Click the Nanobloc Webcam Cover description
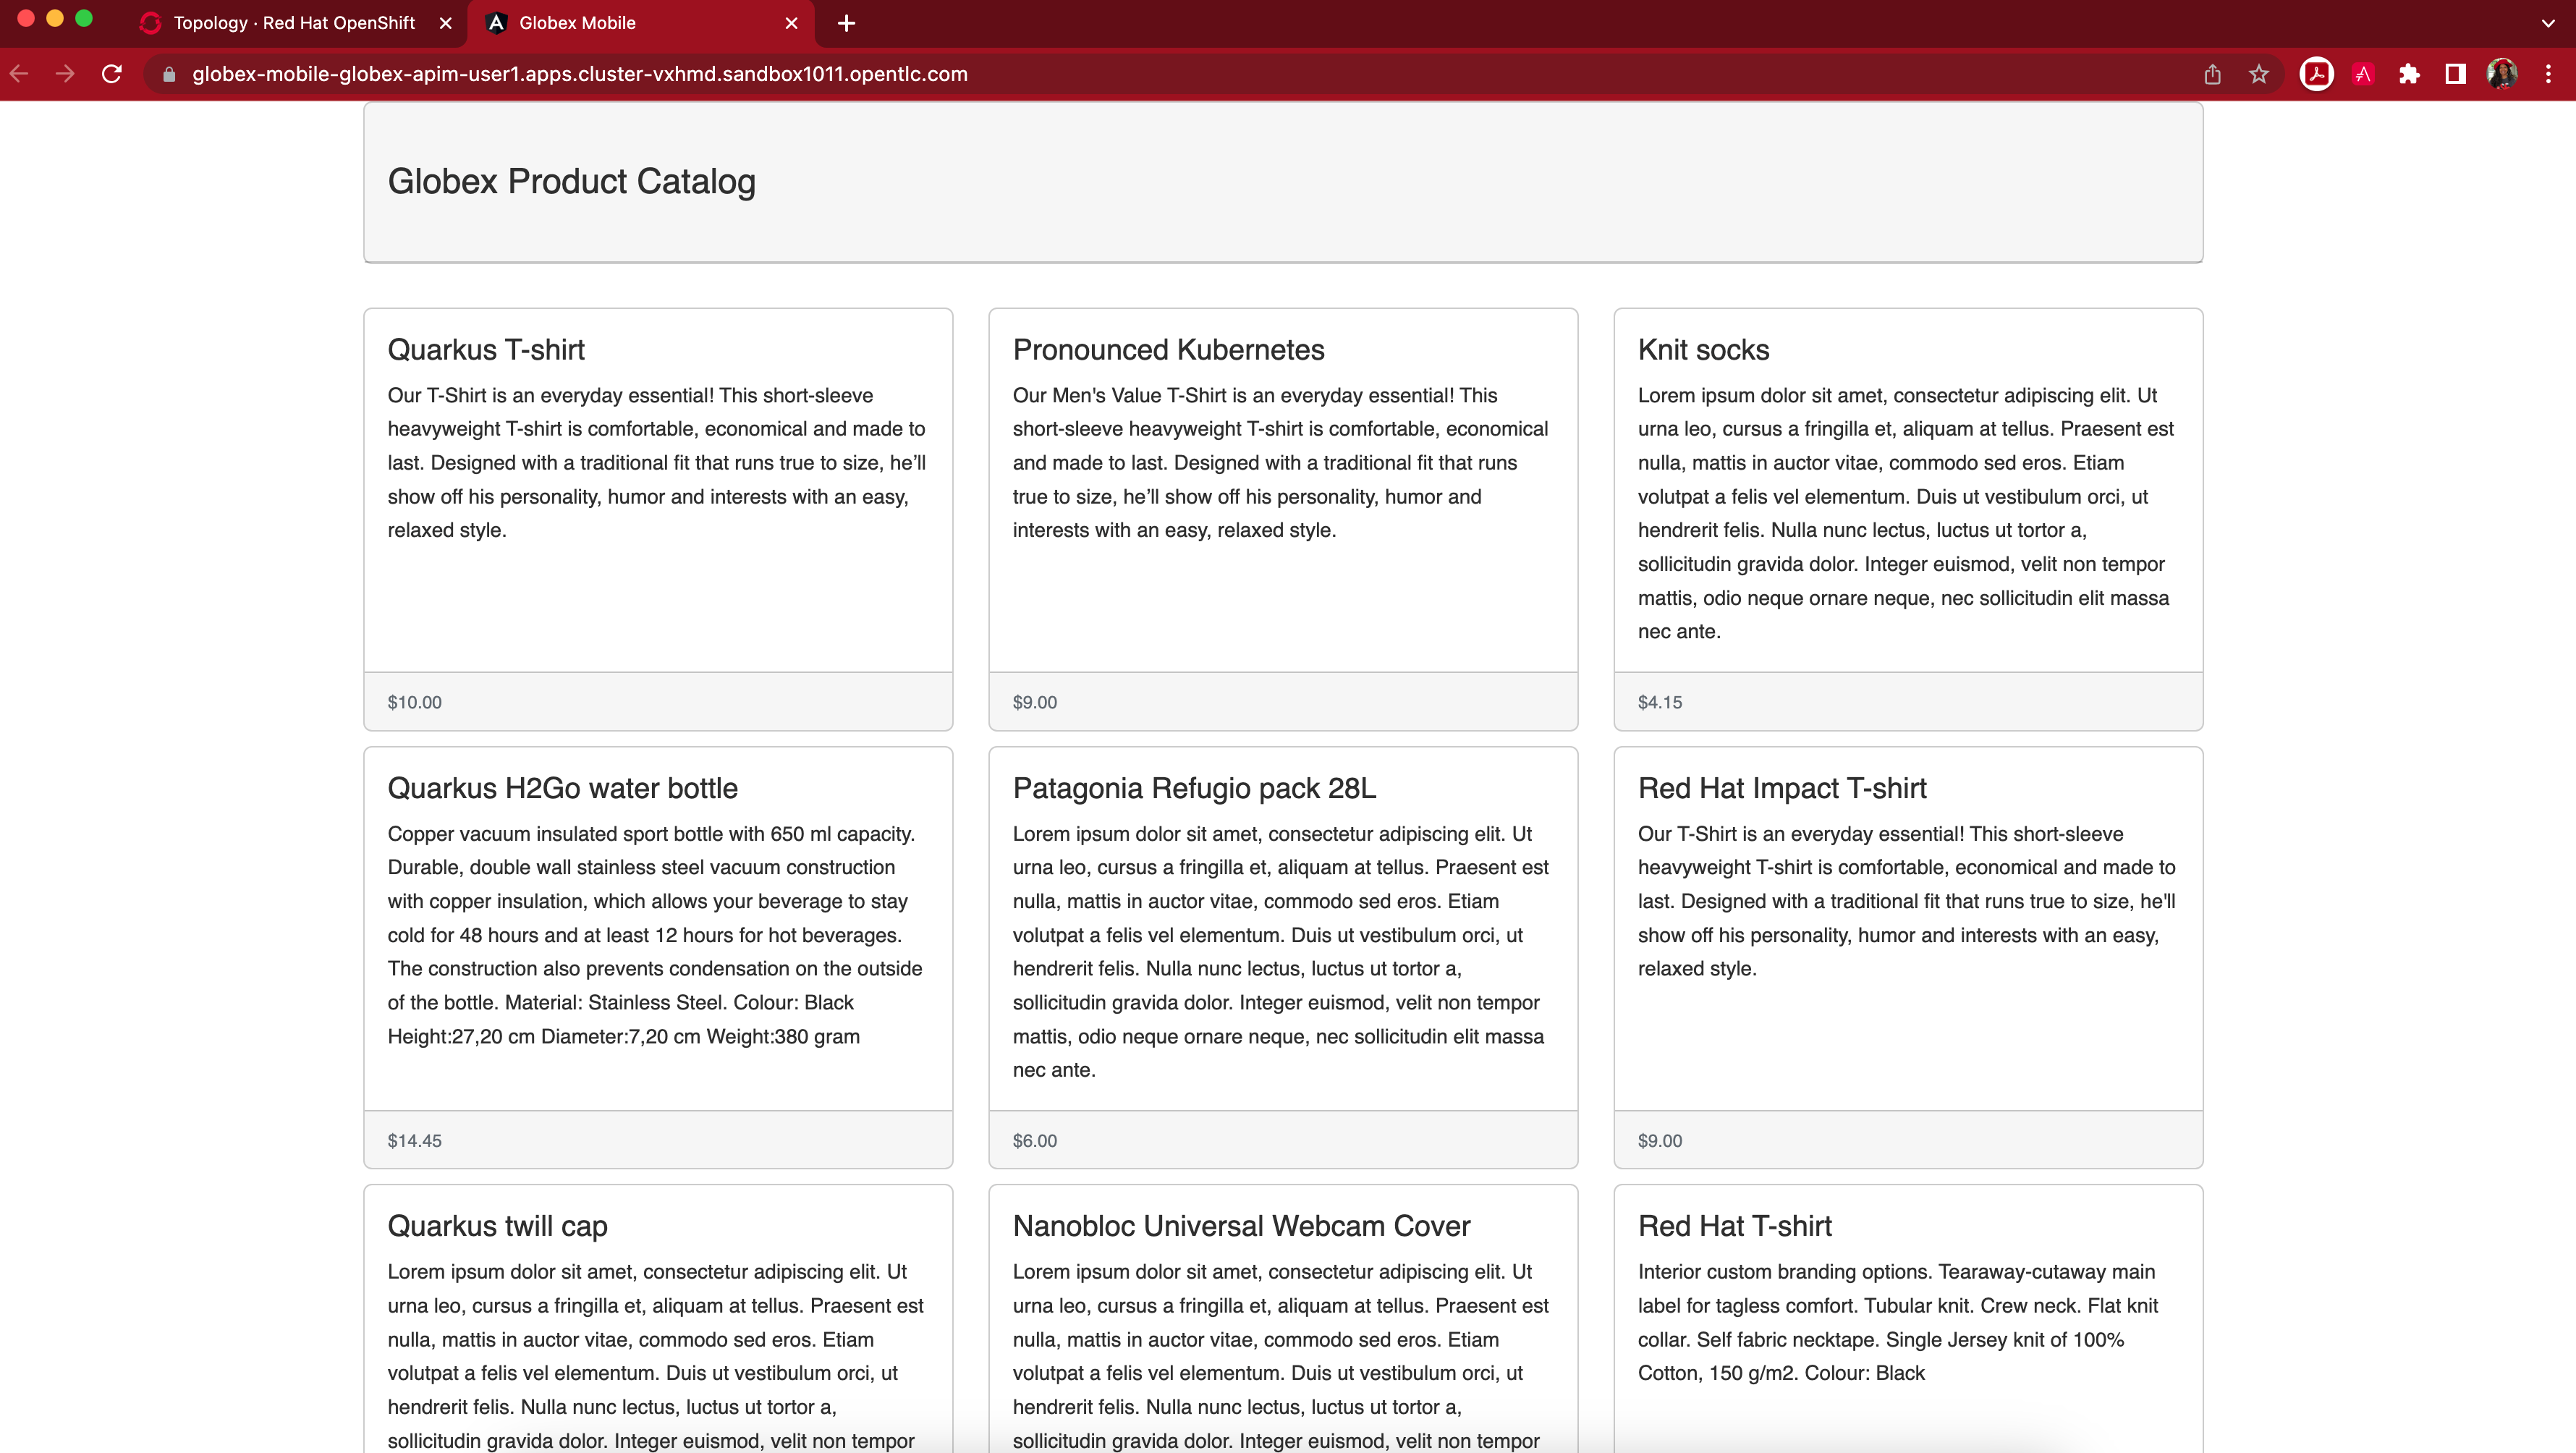 (1281, 1355)
